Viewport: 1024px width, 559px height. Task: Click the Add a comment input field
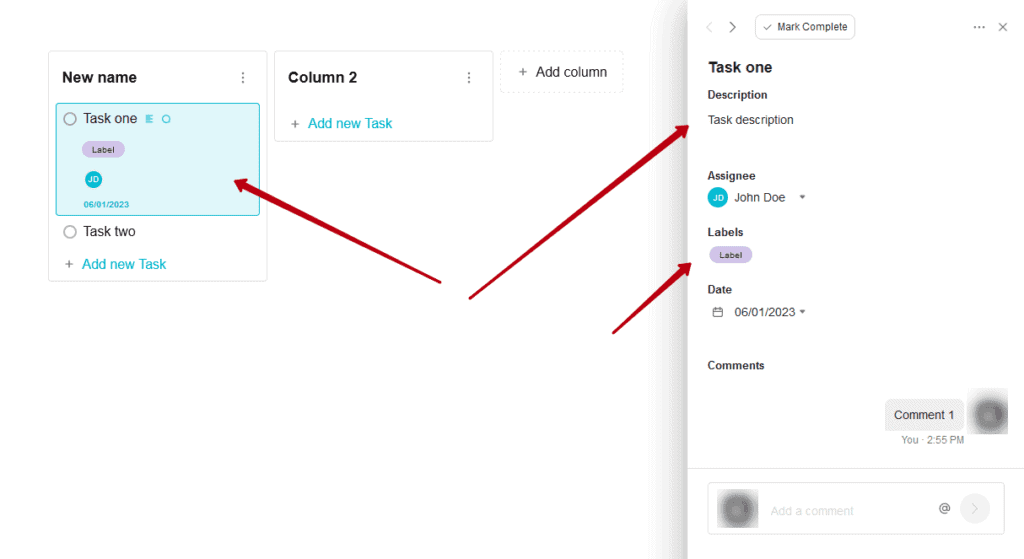click(849, 511)
